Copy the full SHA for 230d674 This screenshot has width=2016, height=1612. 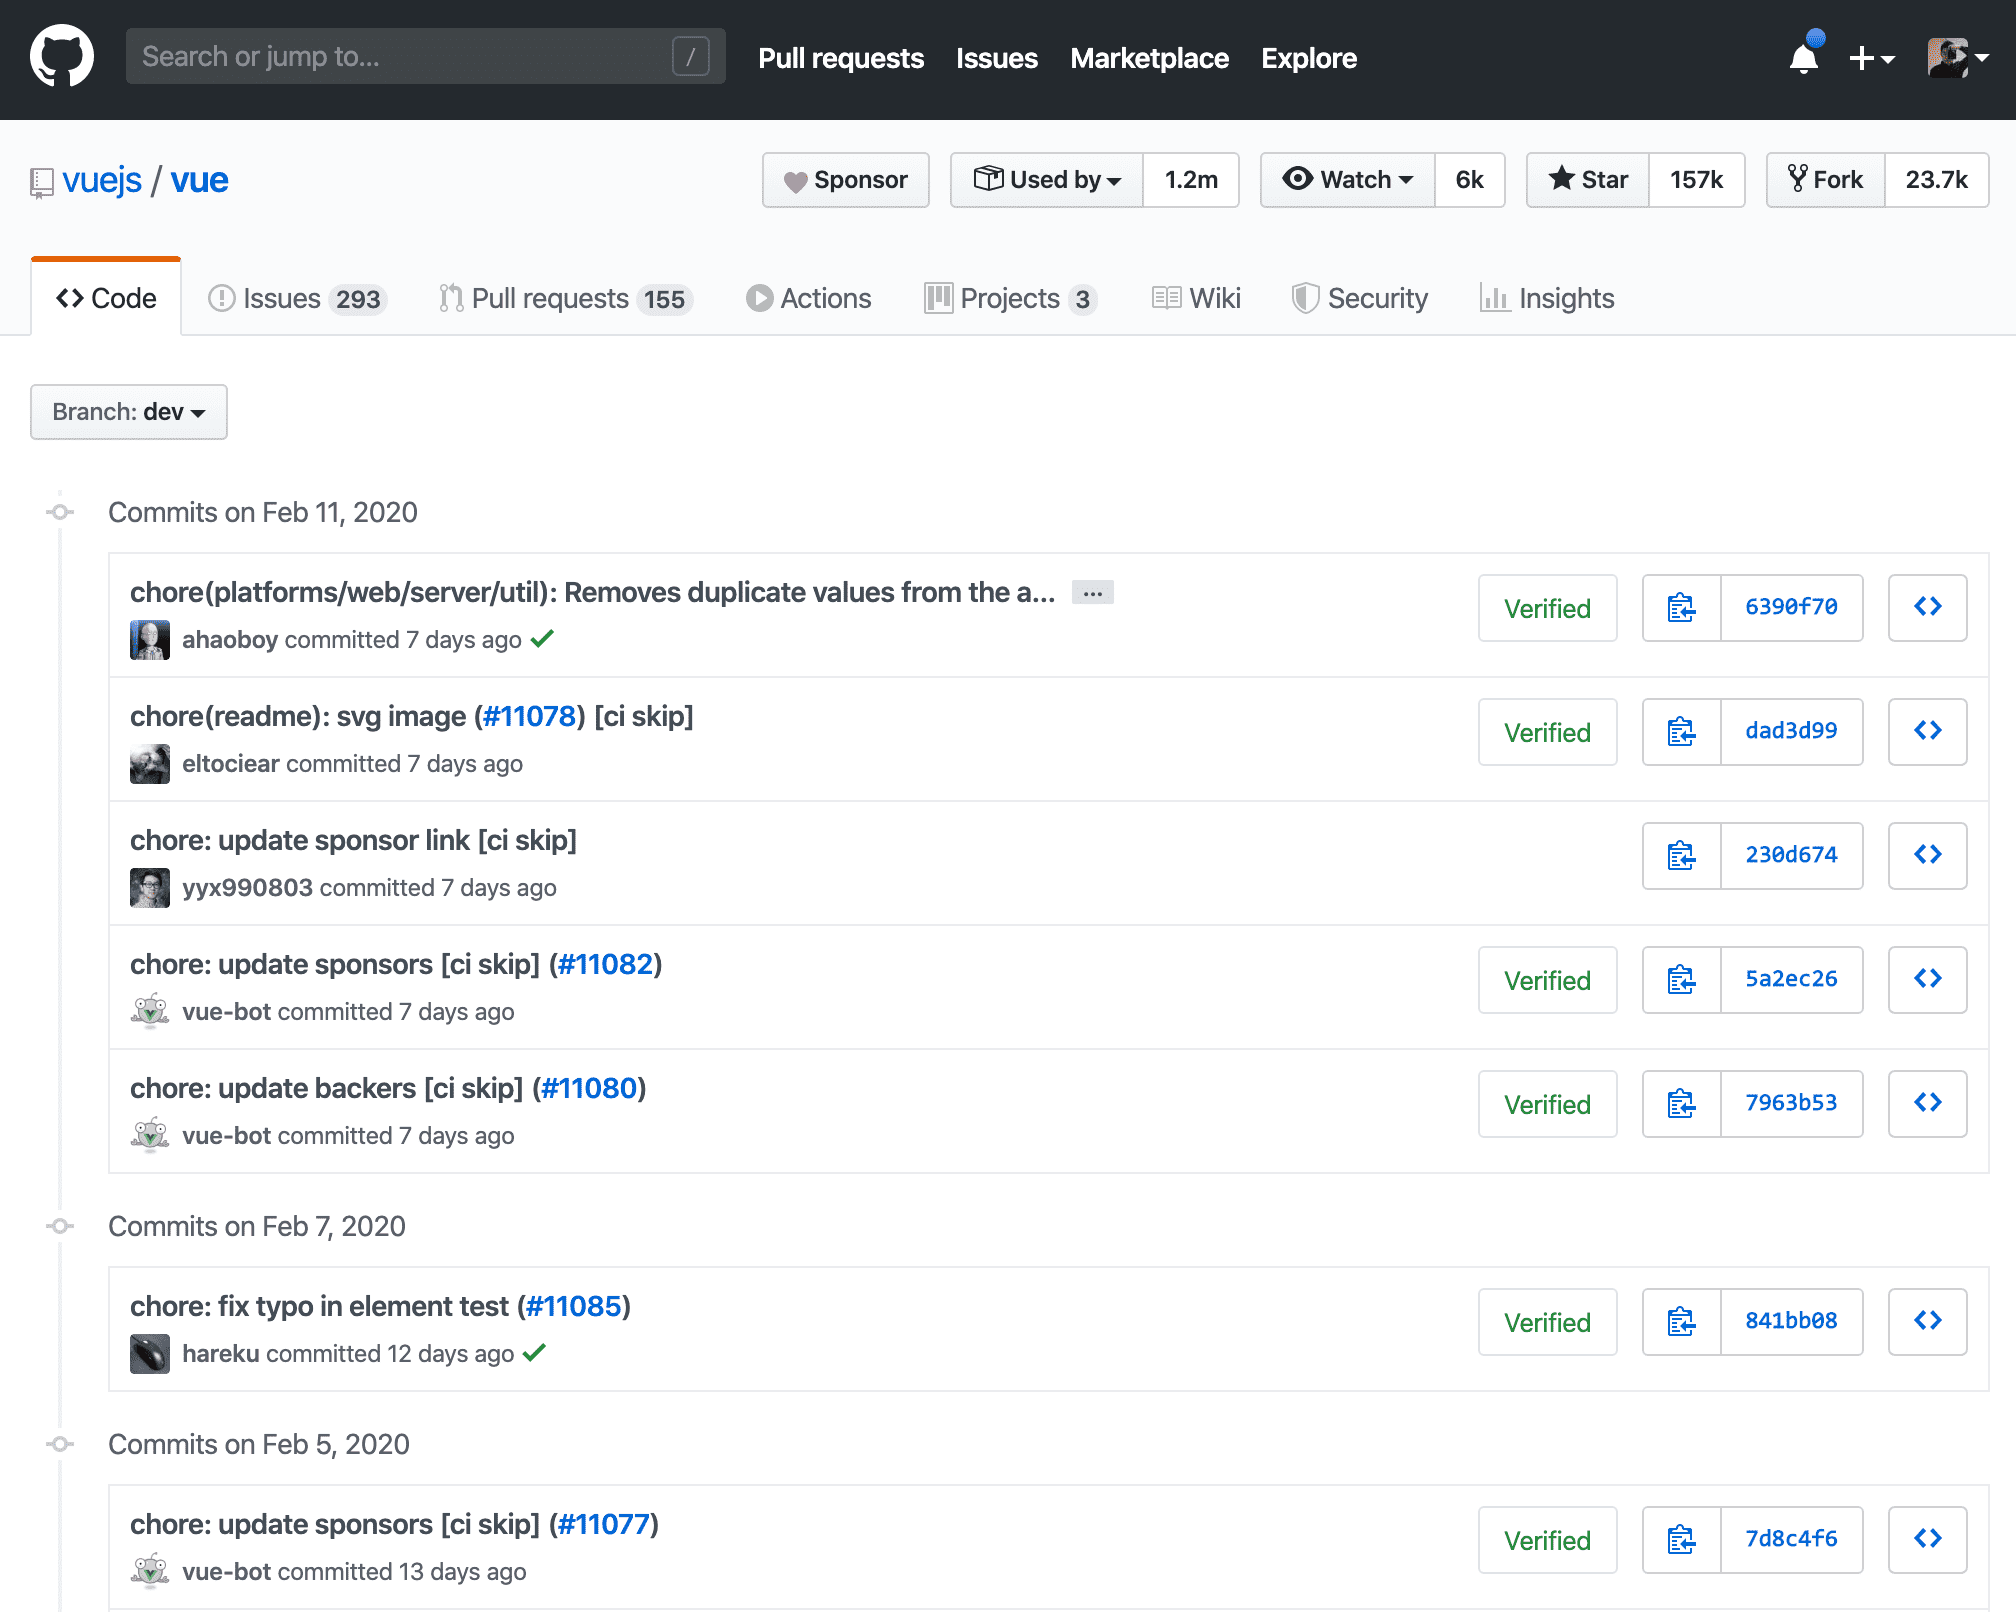pos(1681,856)
